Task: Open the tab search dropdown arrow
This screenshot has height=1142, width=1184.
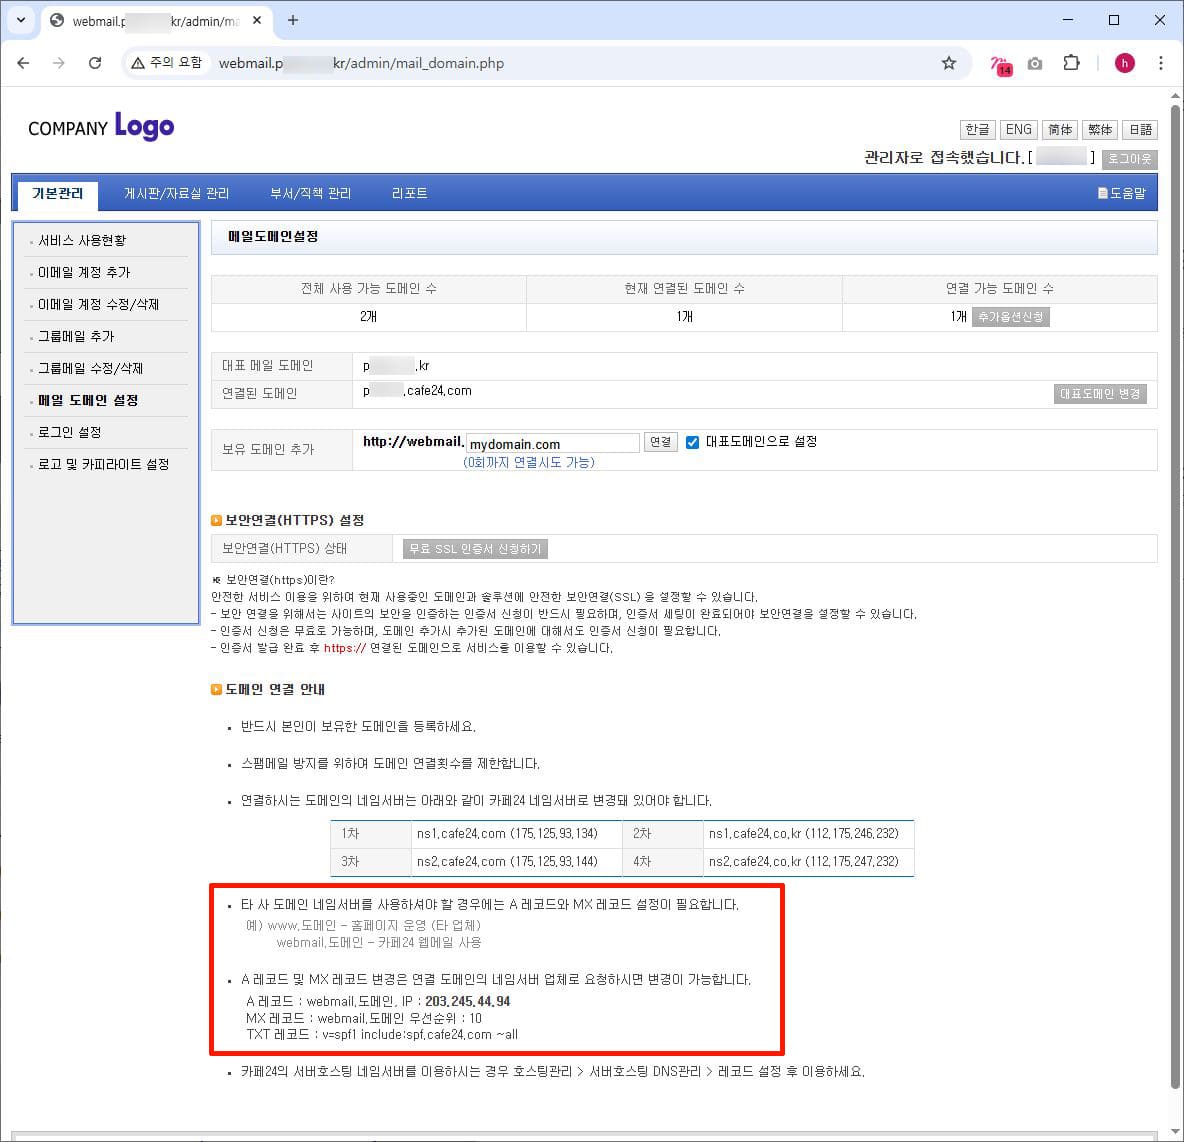Action: (x=21, y=20)
